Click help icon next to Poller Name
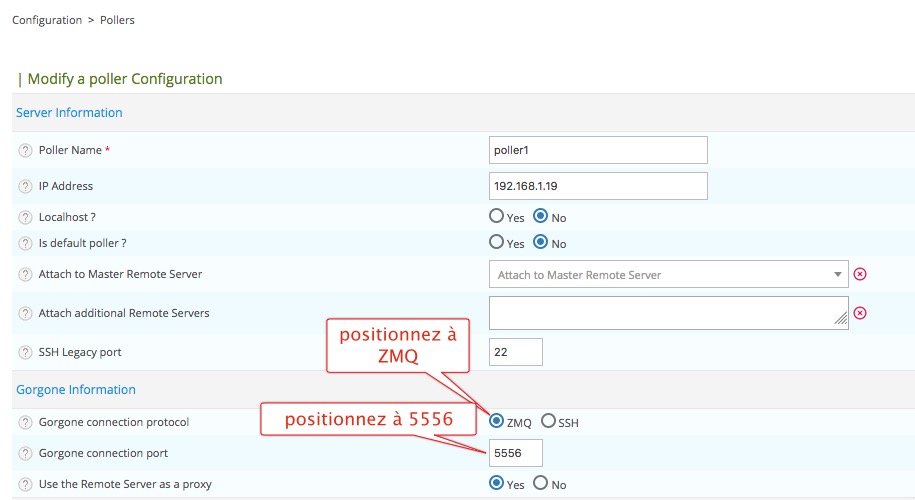 pyautogui.click(x=26, y=150)
